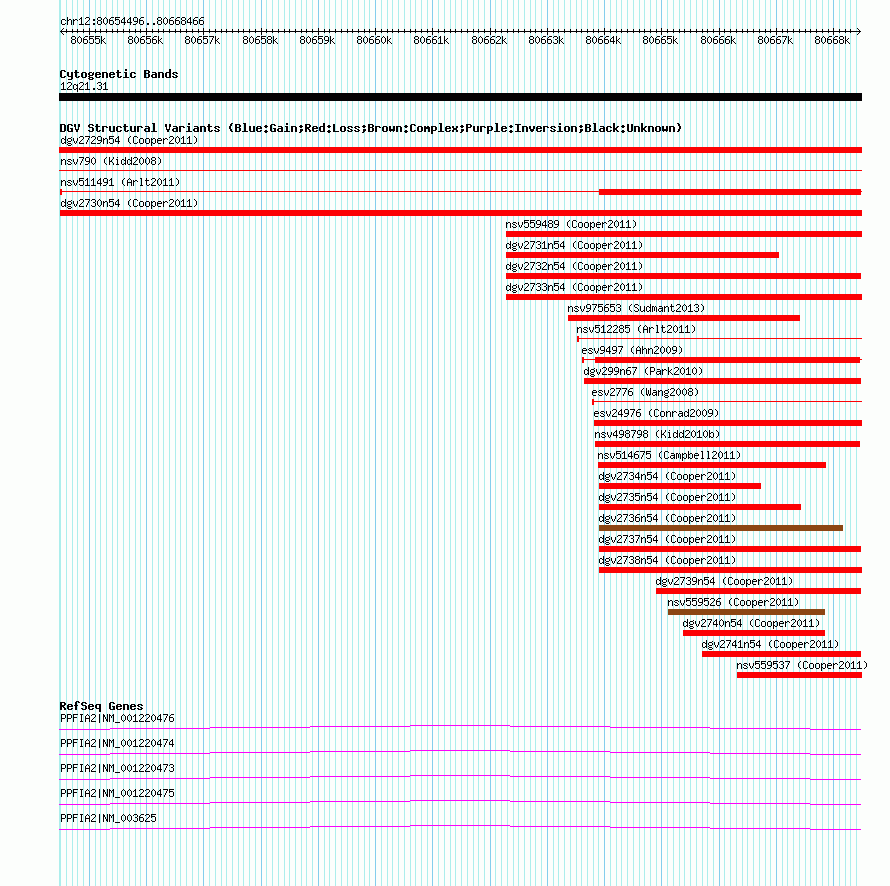Image resolution: width=890 pixels, height=886 pixels.
Task: Select dgv2734n54 (Cooper2011) label
Action: coord(667,476)
